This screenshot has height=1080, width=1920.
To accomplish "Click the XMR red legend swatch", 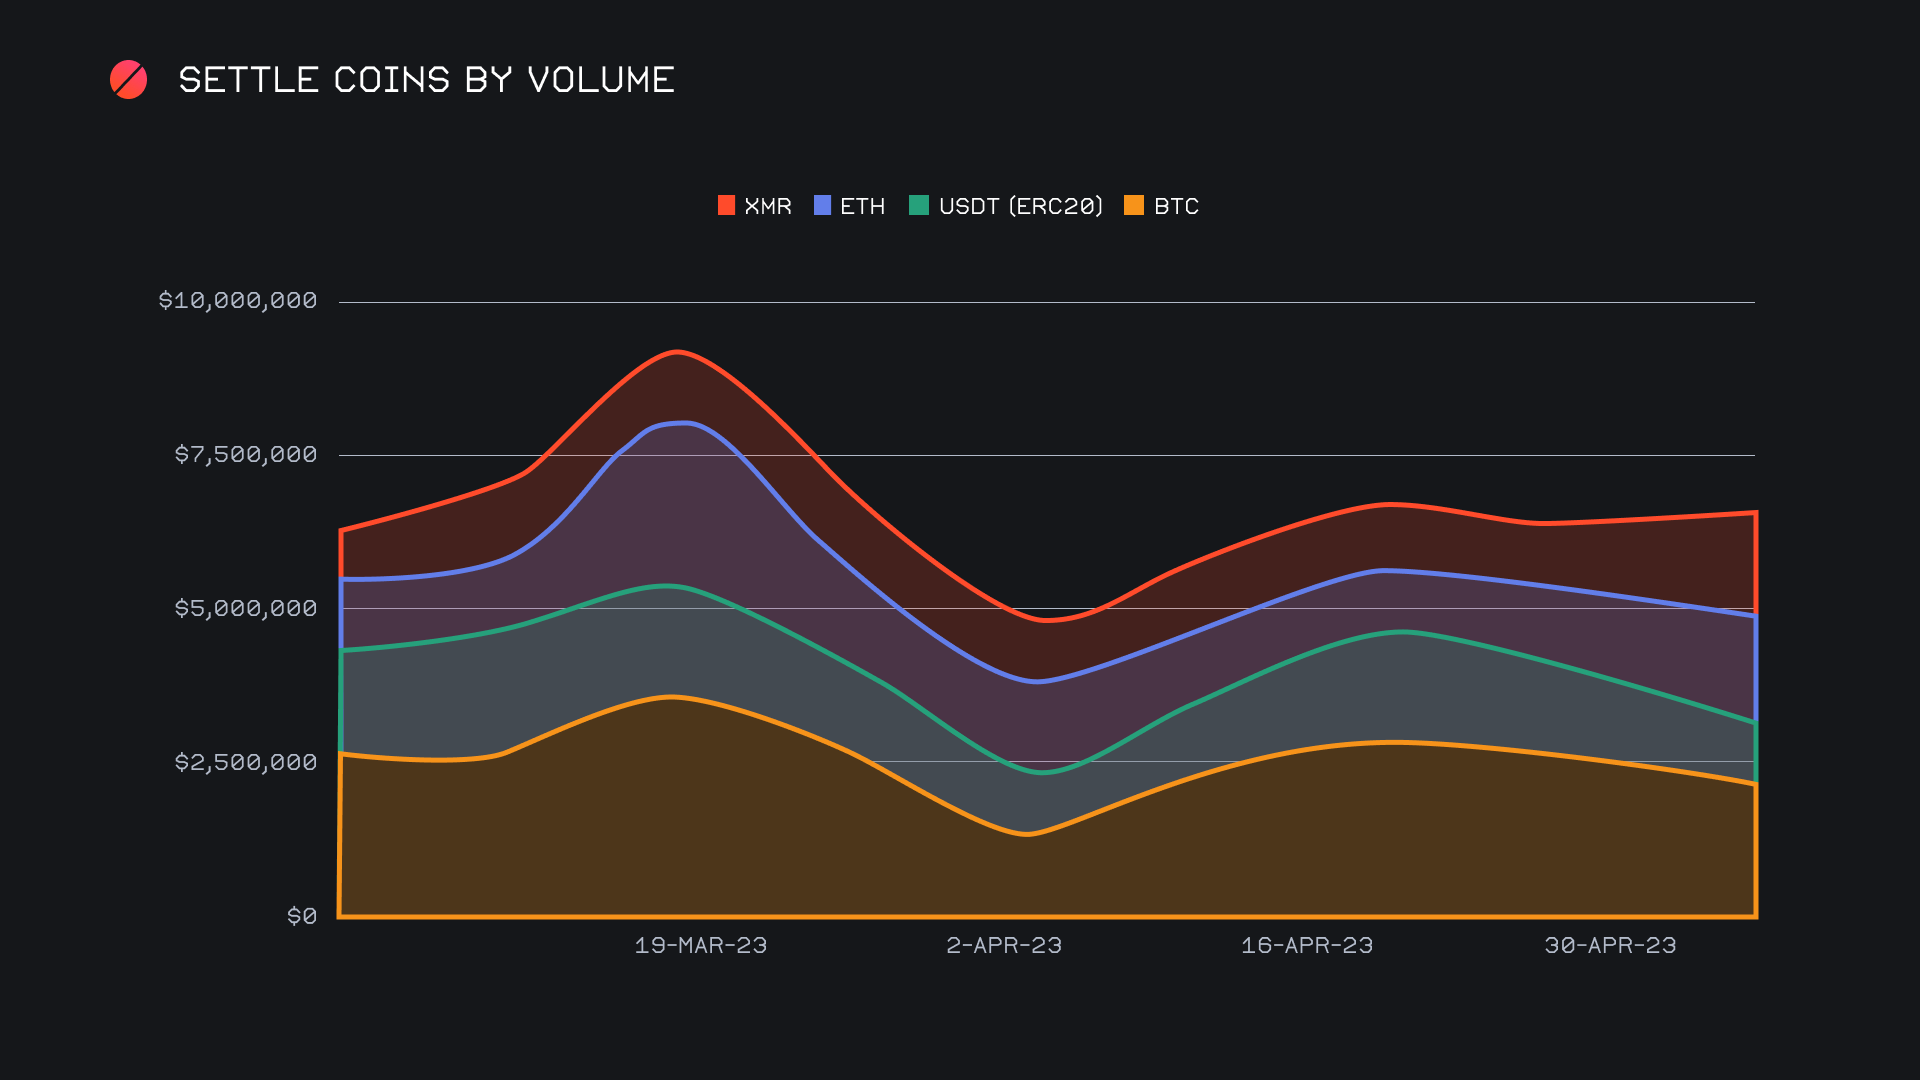I will coord(726,206).
